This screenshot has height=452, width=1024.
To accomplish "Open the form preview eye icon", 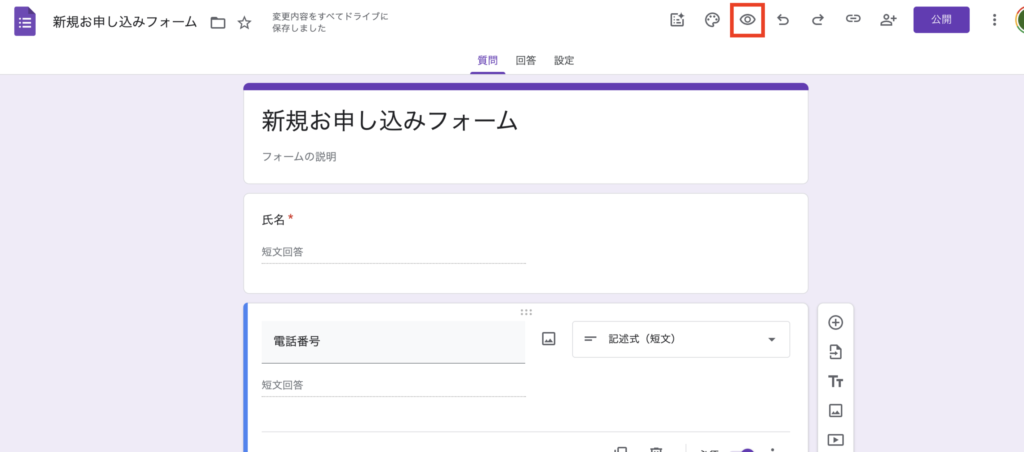I will point(747,20).
